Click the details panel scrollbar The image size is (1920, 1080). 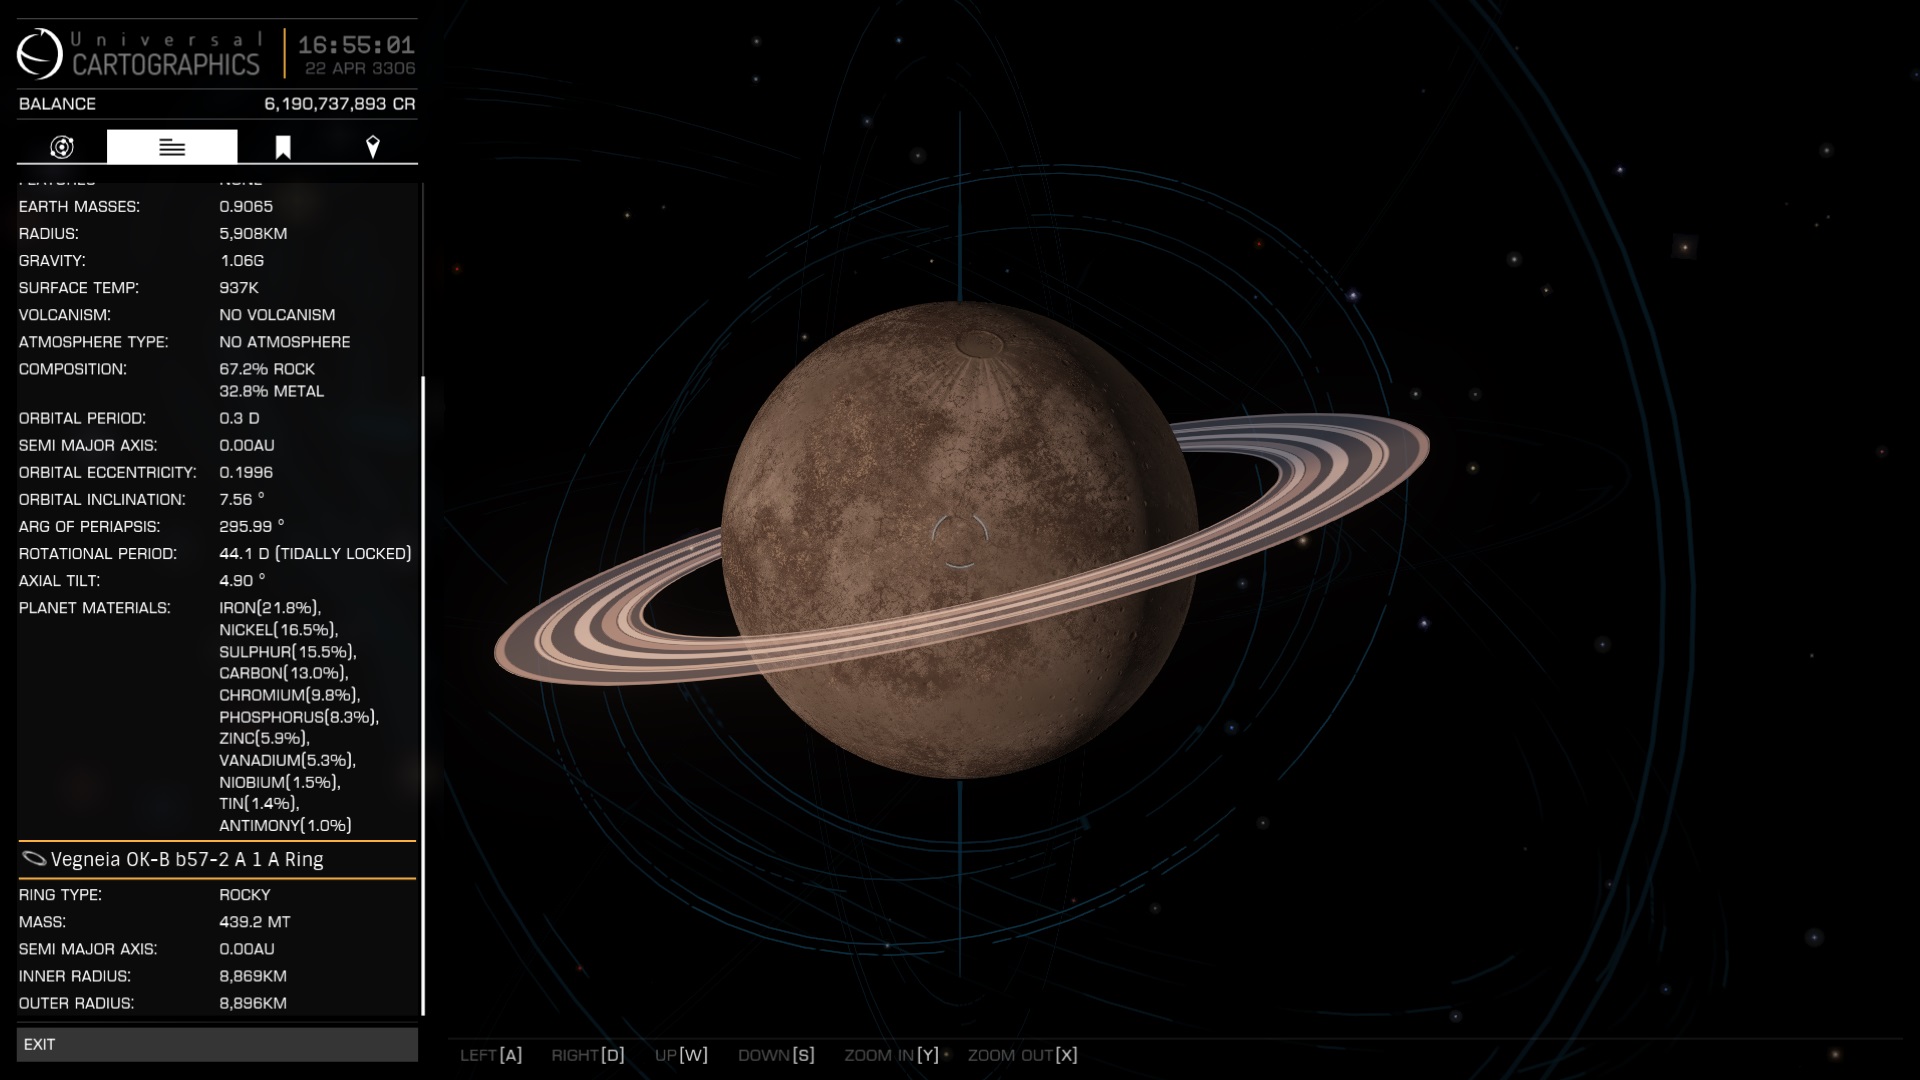tap(423, 695)
